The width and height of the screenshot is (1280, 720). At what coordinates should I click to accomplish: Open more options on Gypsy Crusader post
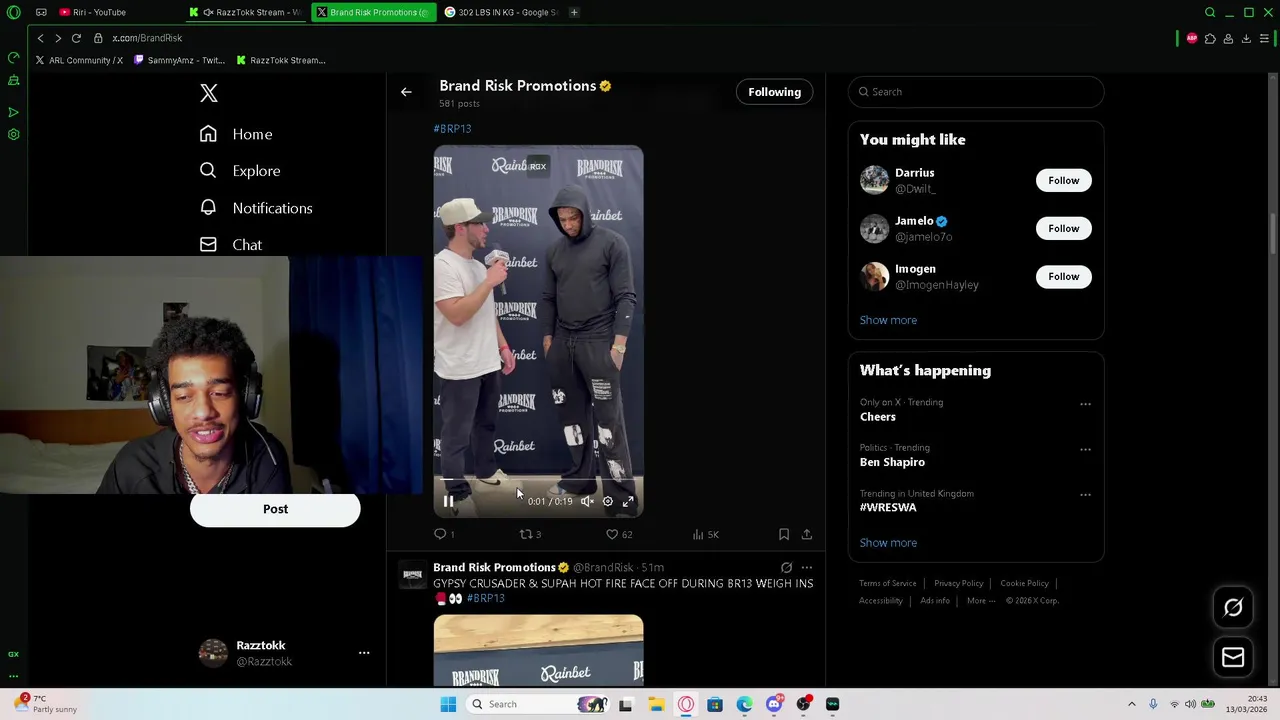807,567
